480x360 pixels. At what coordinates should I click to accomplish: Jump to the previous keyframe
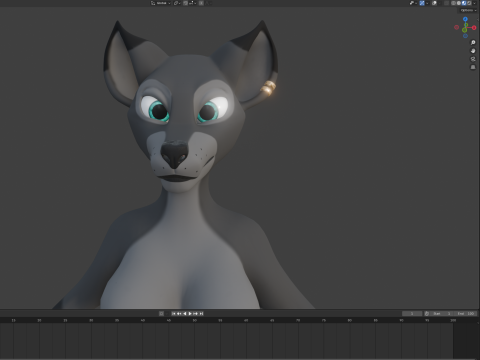179,313
